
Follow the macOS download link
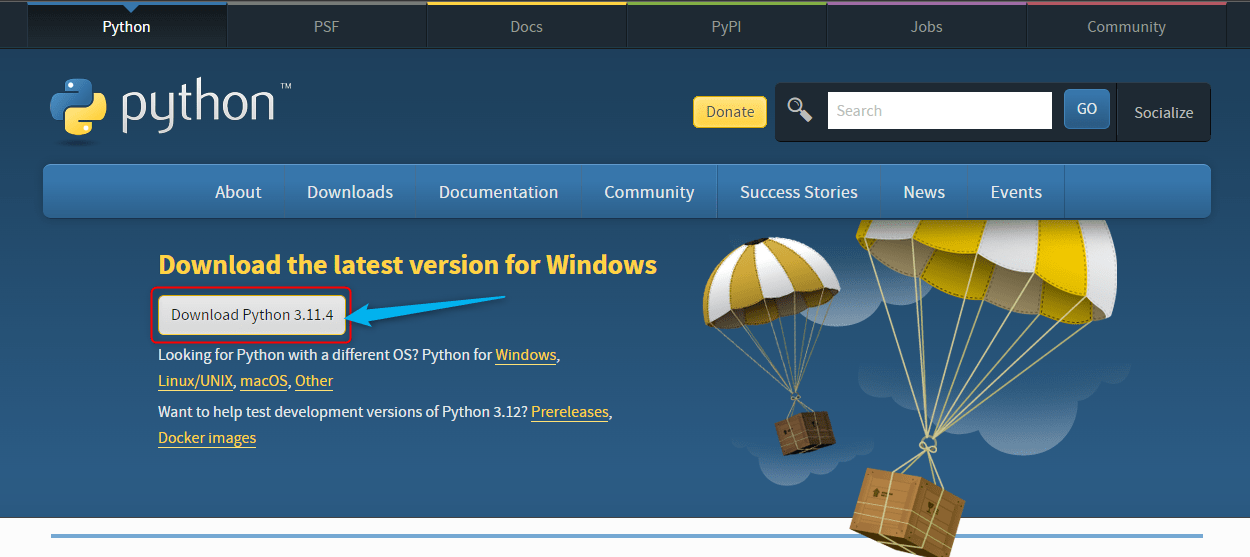coord(264,381)
